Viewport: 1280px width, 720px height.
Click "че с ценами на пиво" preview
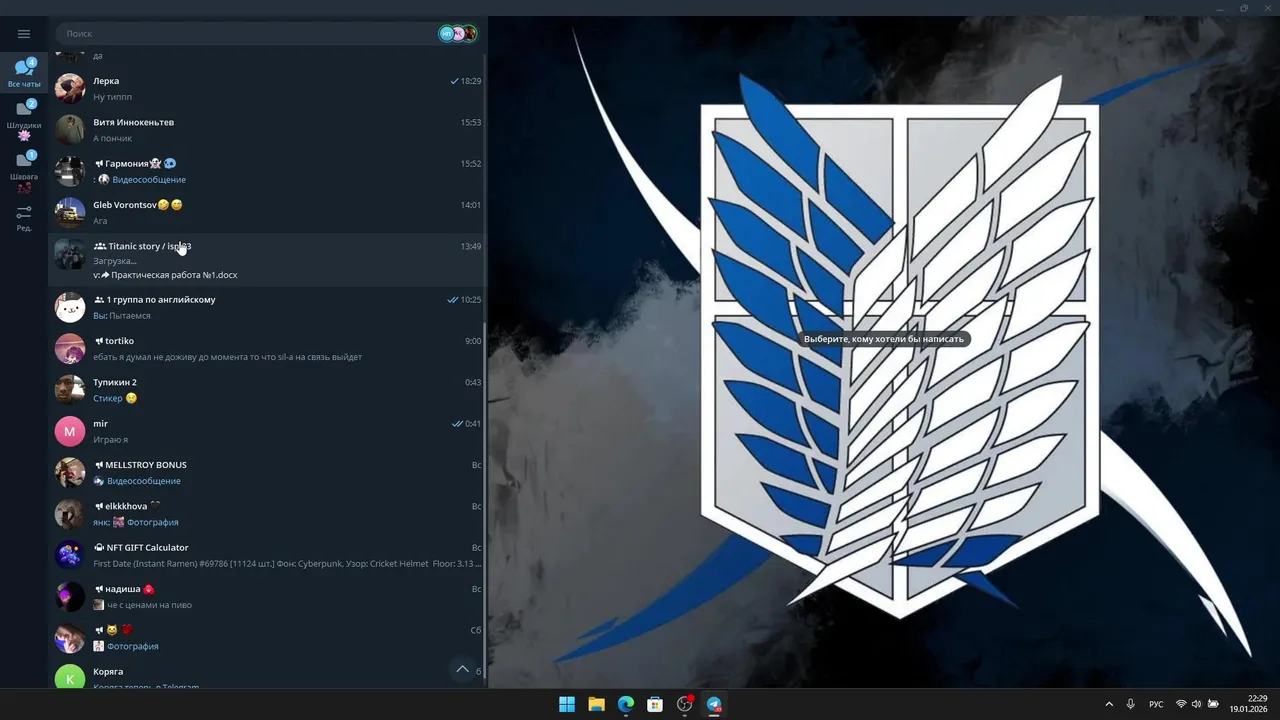[x=149, y=605]
